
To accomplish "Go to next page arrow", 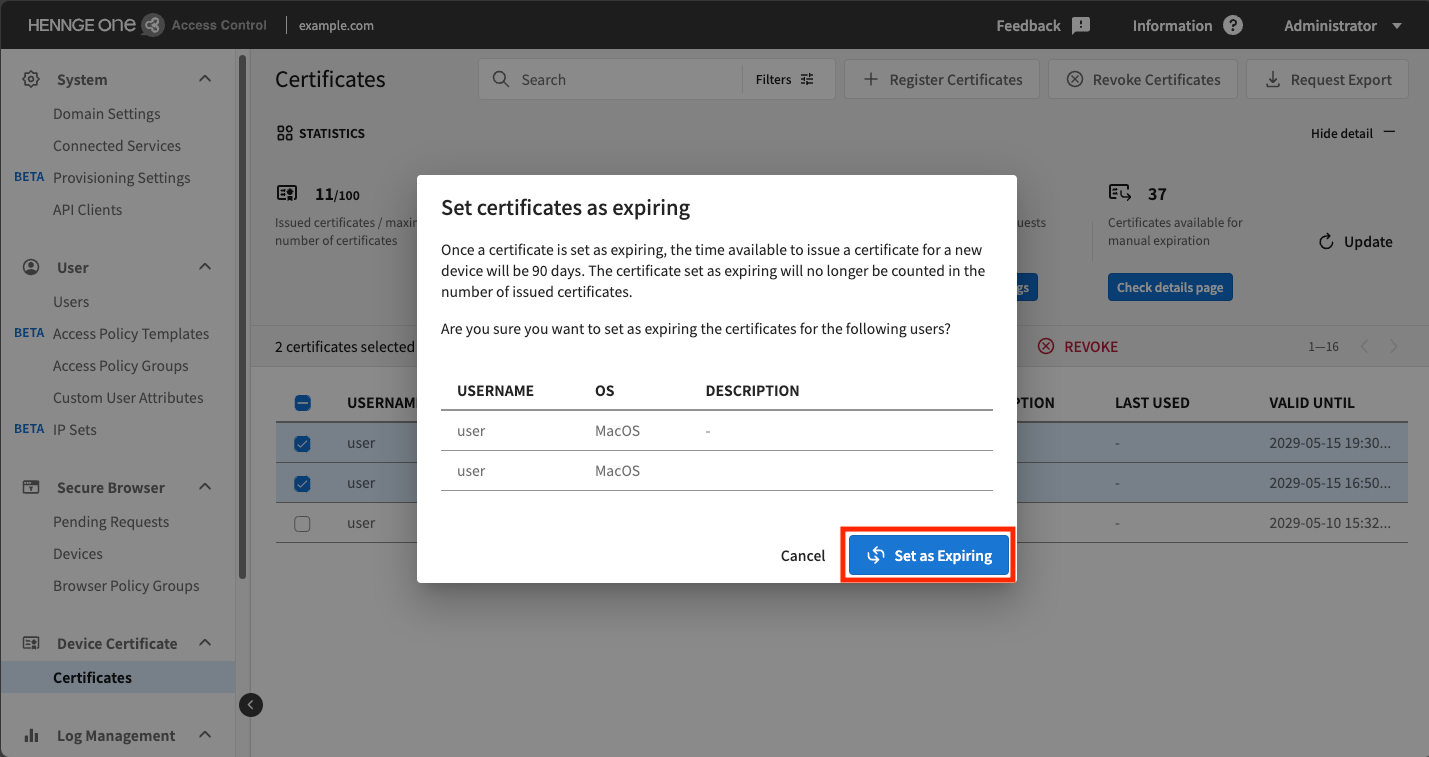I will pos(1394,347).
